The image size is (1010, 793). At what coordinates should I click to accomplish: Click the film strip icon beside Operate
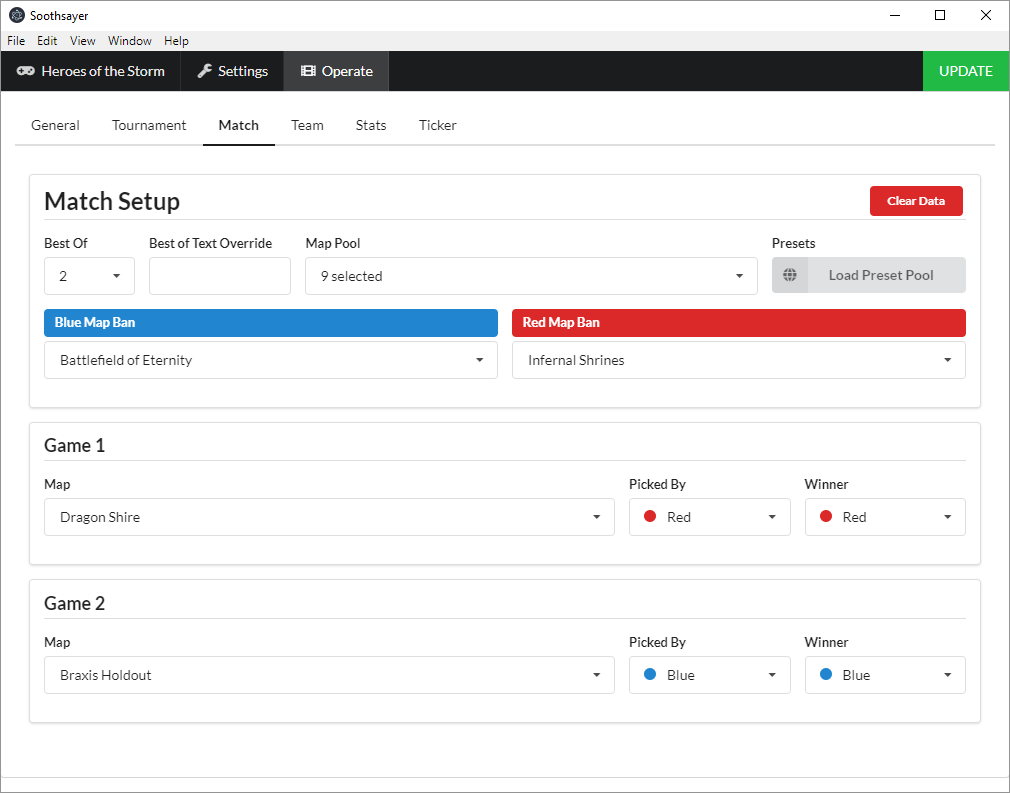coord(308,71)
